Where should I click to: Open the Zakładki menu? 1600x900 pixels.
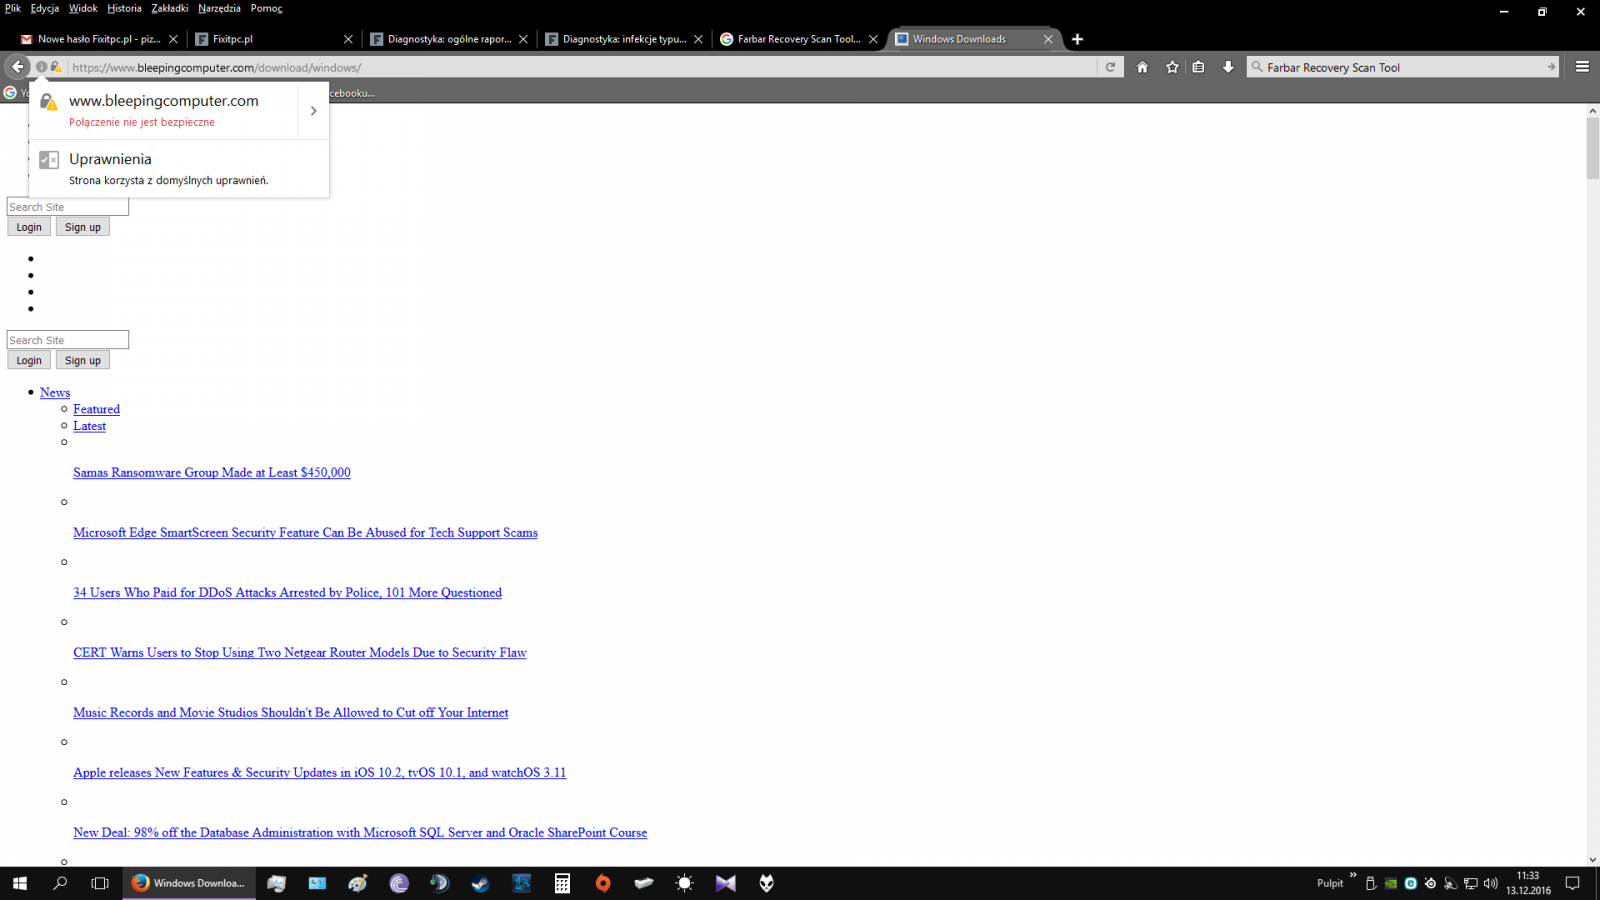[170, 8]
